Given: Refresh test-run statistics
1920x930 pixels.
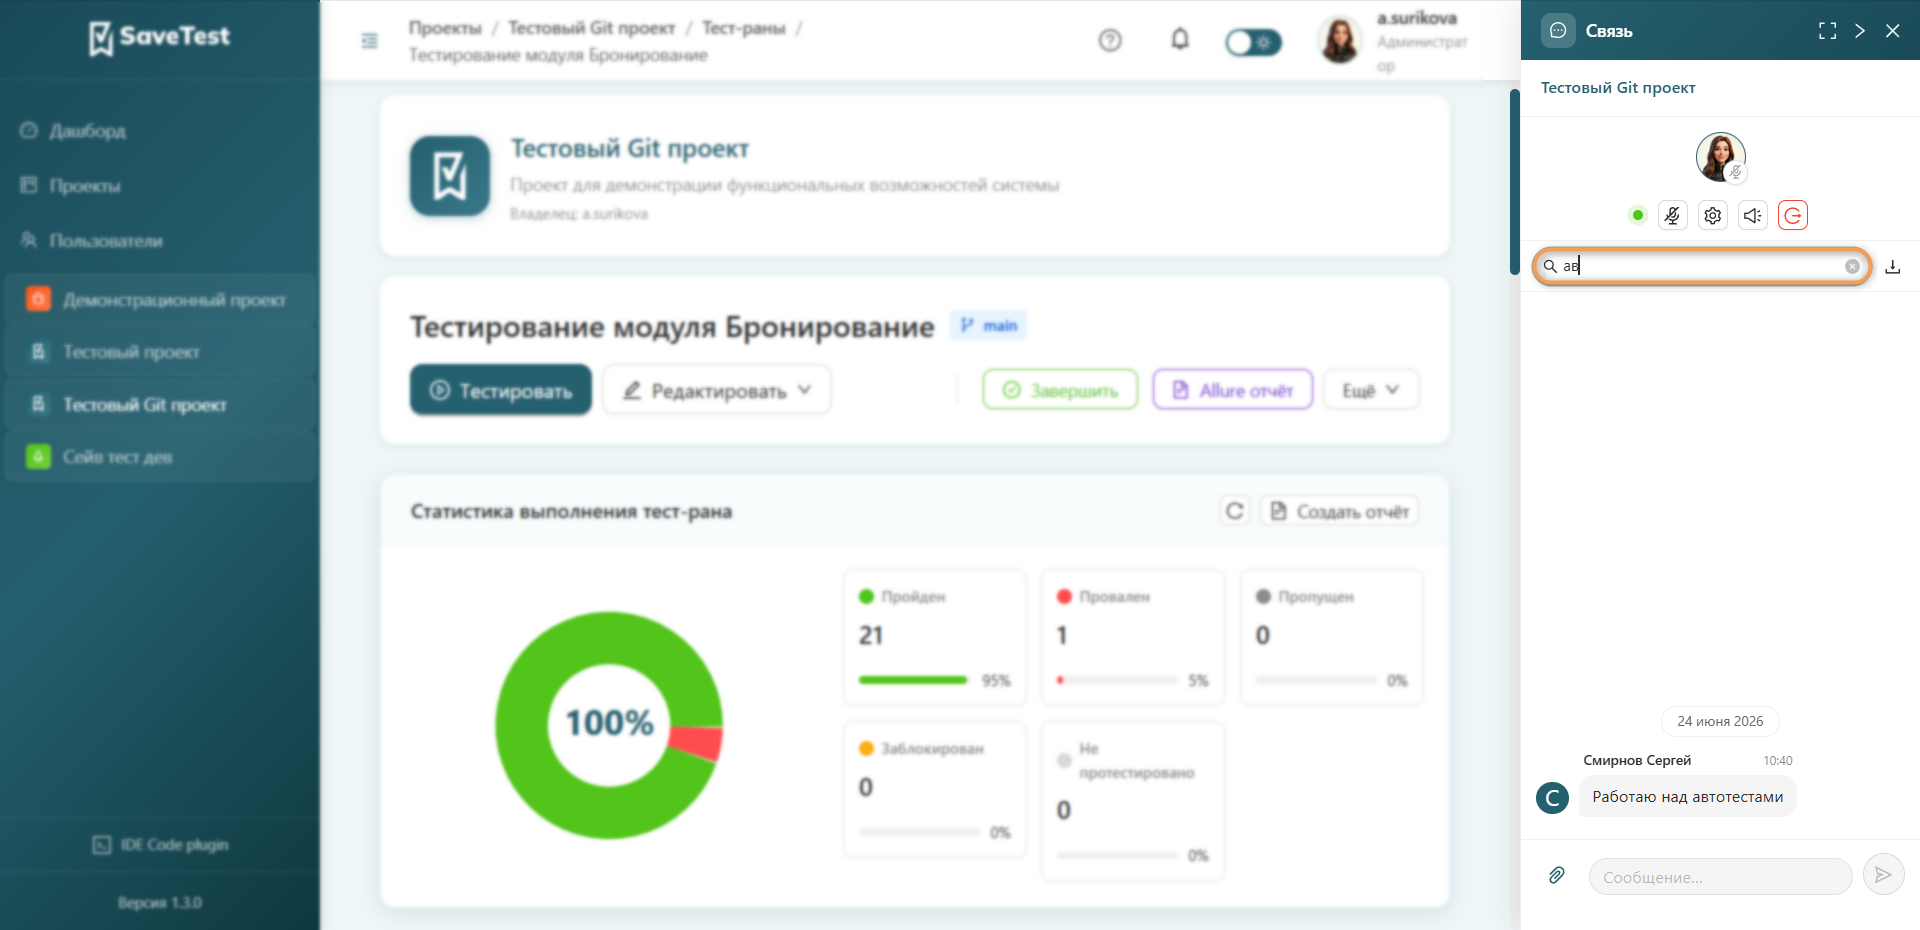Looking at the screenshot, I should point(1235,511).
